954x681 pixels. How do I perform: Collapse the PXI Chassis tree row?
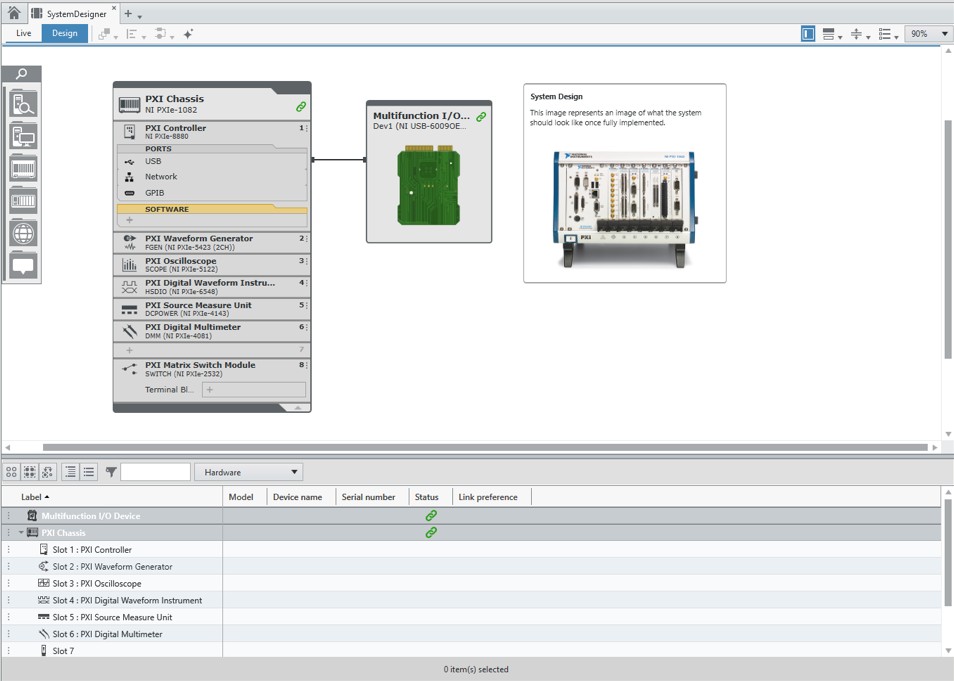(x=21, y=533)
